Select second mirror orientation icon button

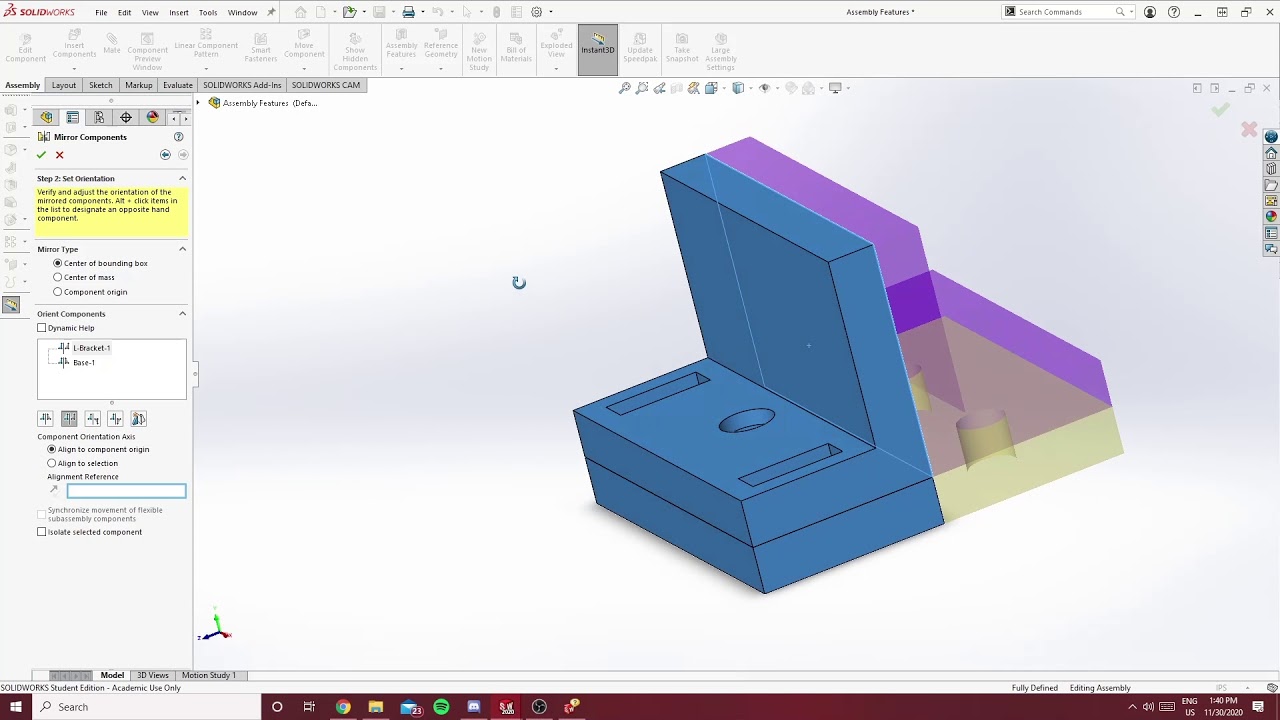point(69,419)
